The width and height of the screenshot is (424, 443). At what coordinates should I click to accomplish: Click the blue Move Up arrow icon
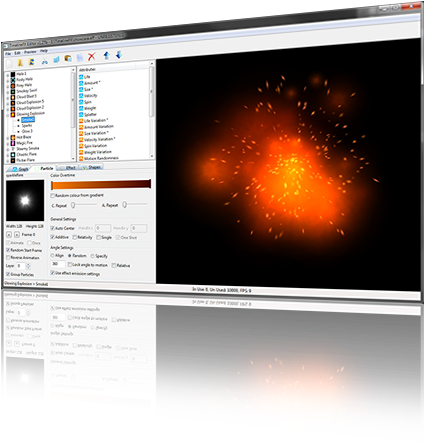coord(107,55)
